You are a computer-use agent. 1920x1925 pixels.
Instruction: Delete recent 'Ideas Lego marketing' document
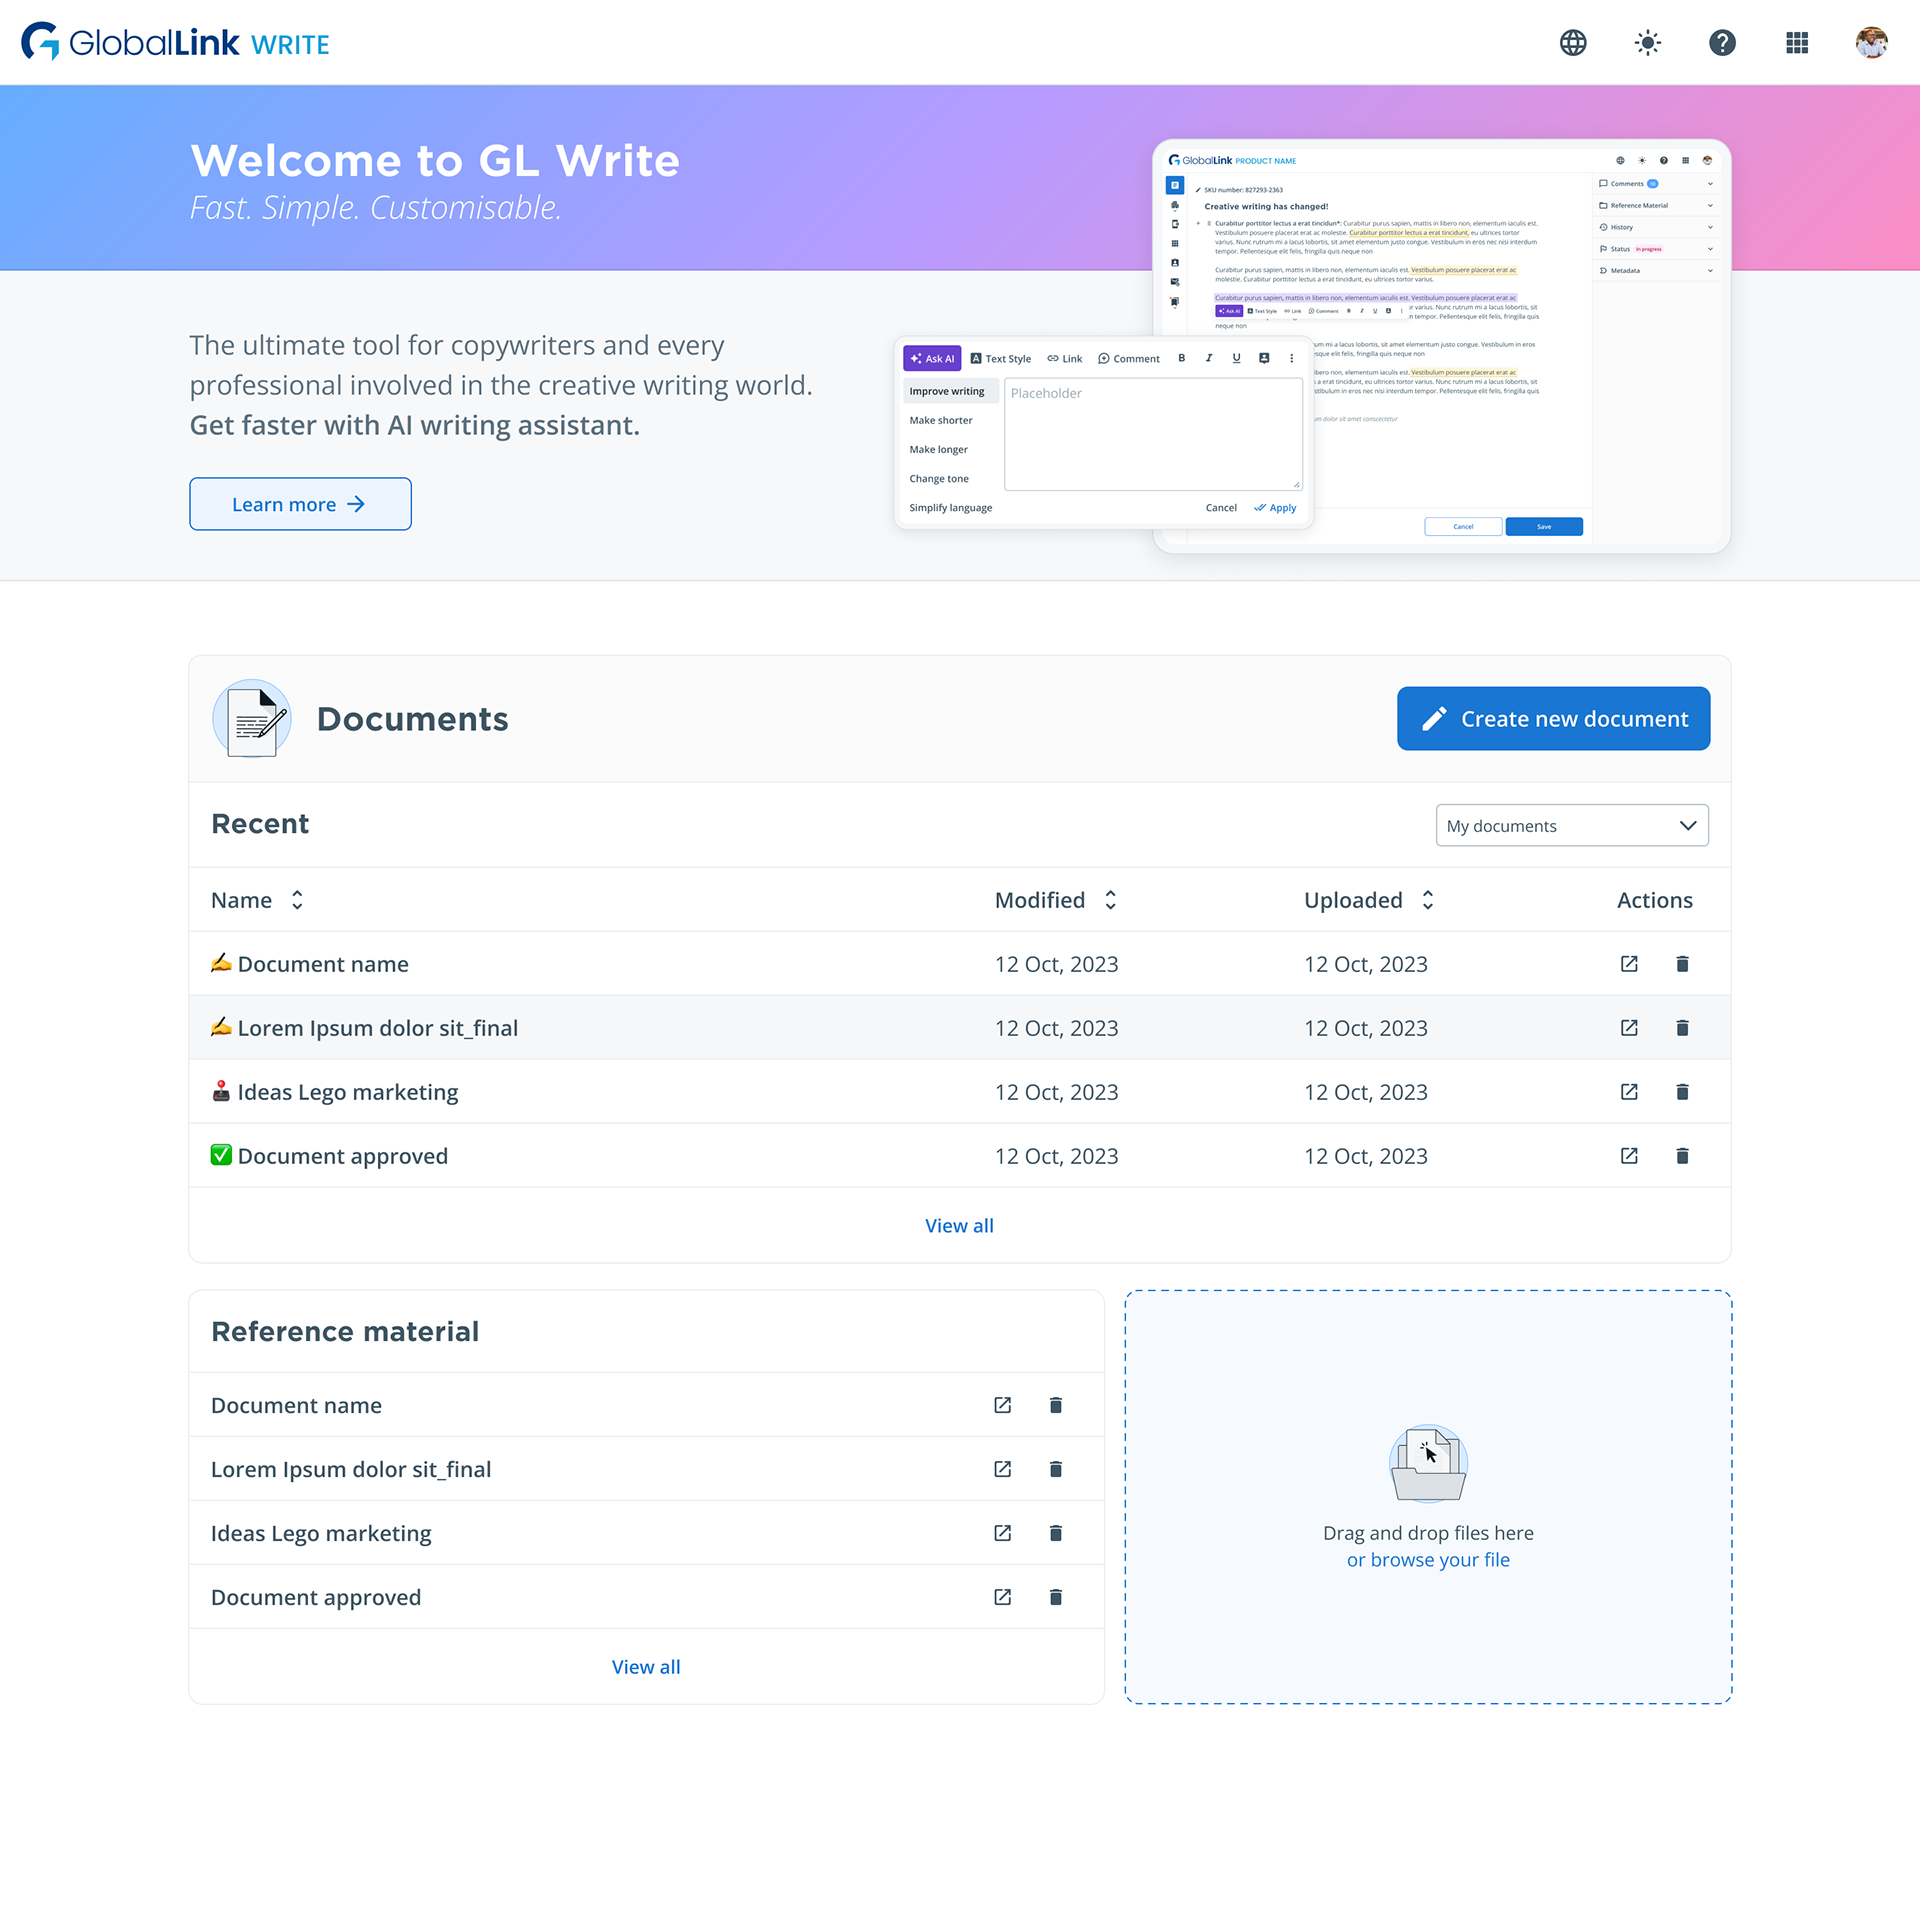coord(1682,1091)
